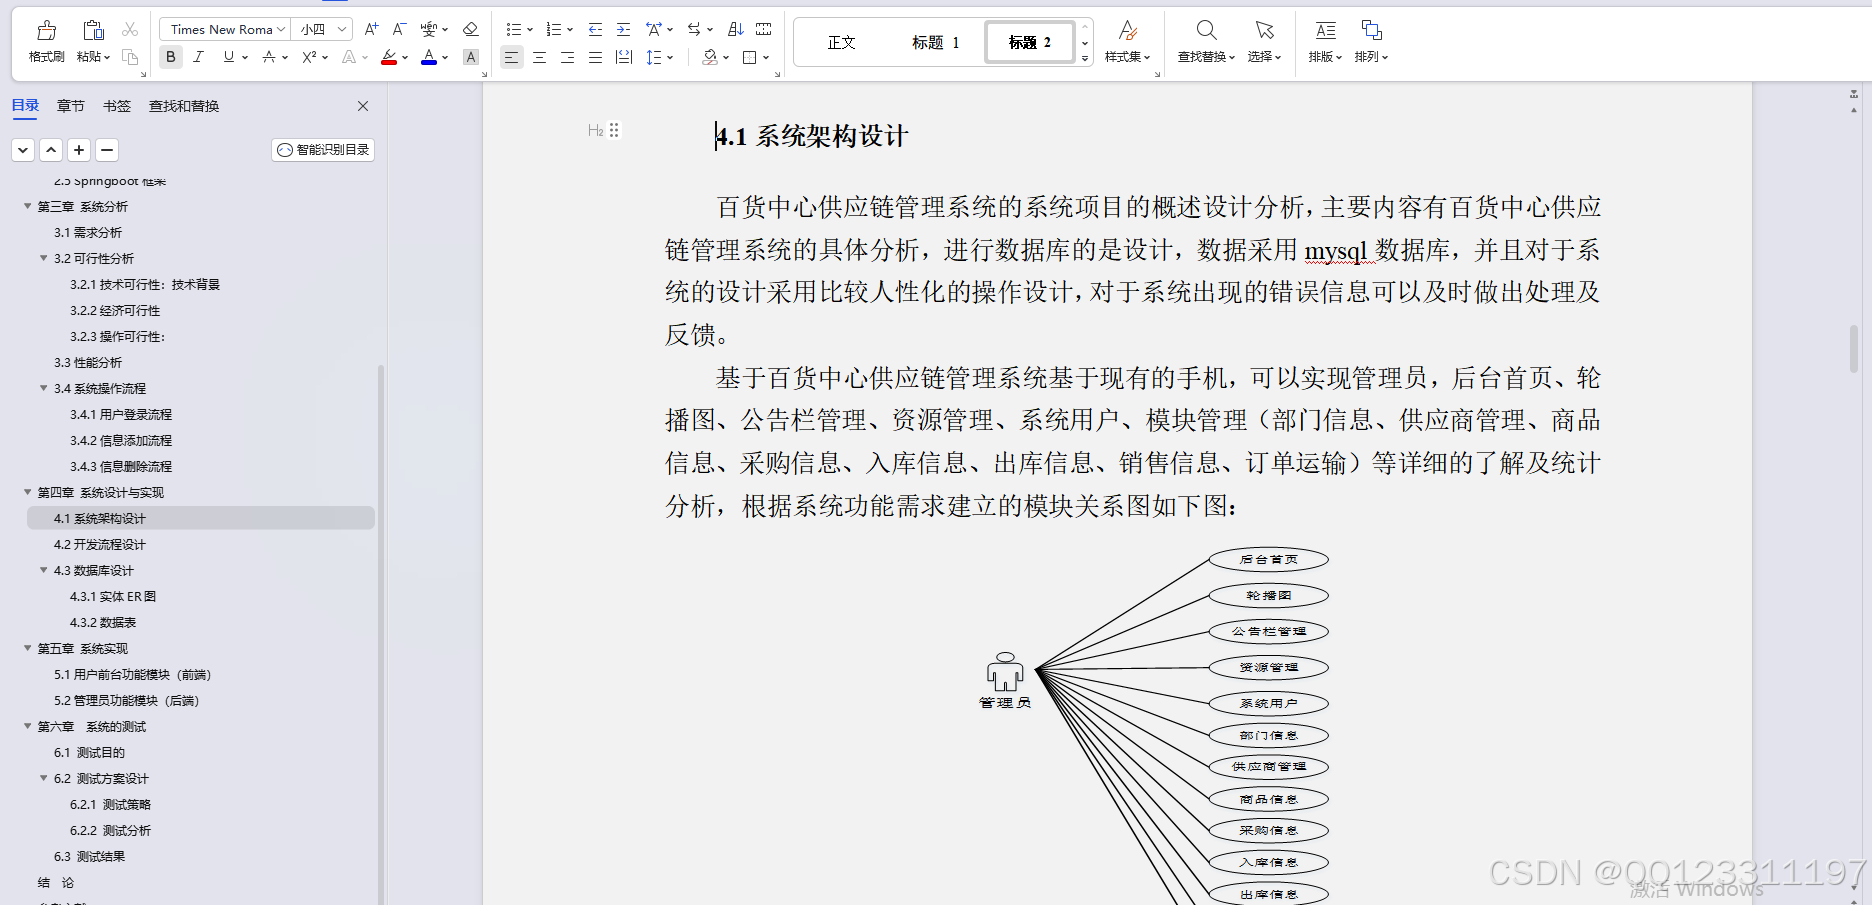Screen dimensions: 1872x905
Task: Click the bulleted list icon
Action: pyautogui.click(x=513, y=29)
